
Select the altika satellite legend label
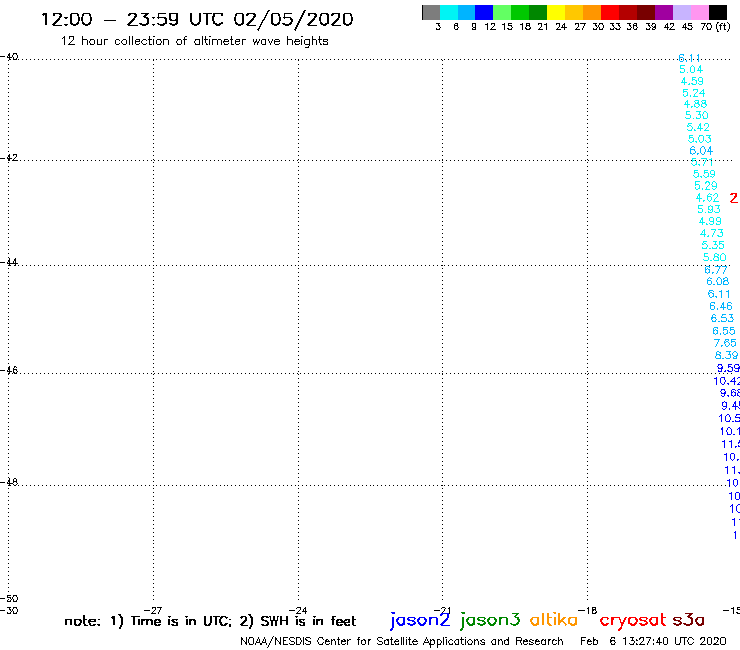(x=554, y=620)
